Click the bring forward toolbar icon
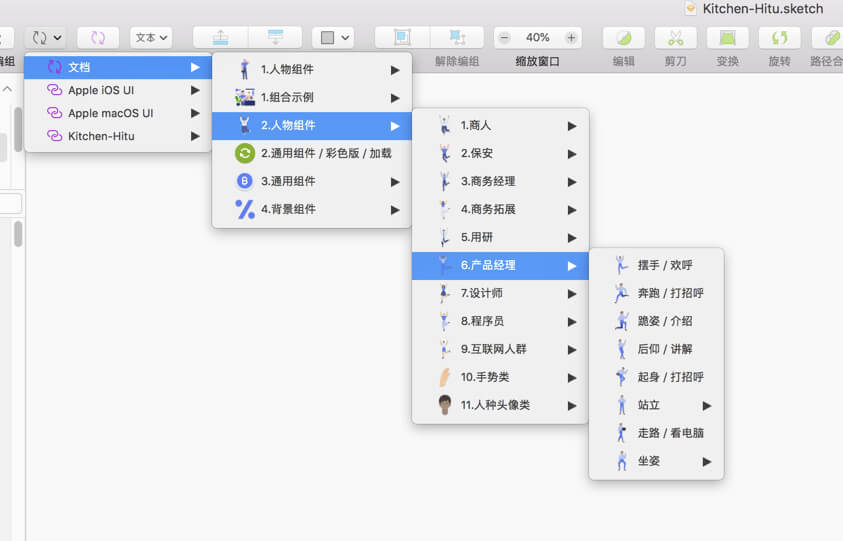The width and height of the screenshot is (843, 541). click(220, 38)
